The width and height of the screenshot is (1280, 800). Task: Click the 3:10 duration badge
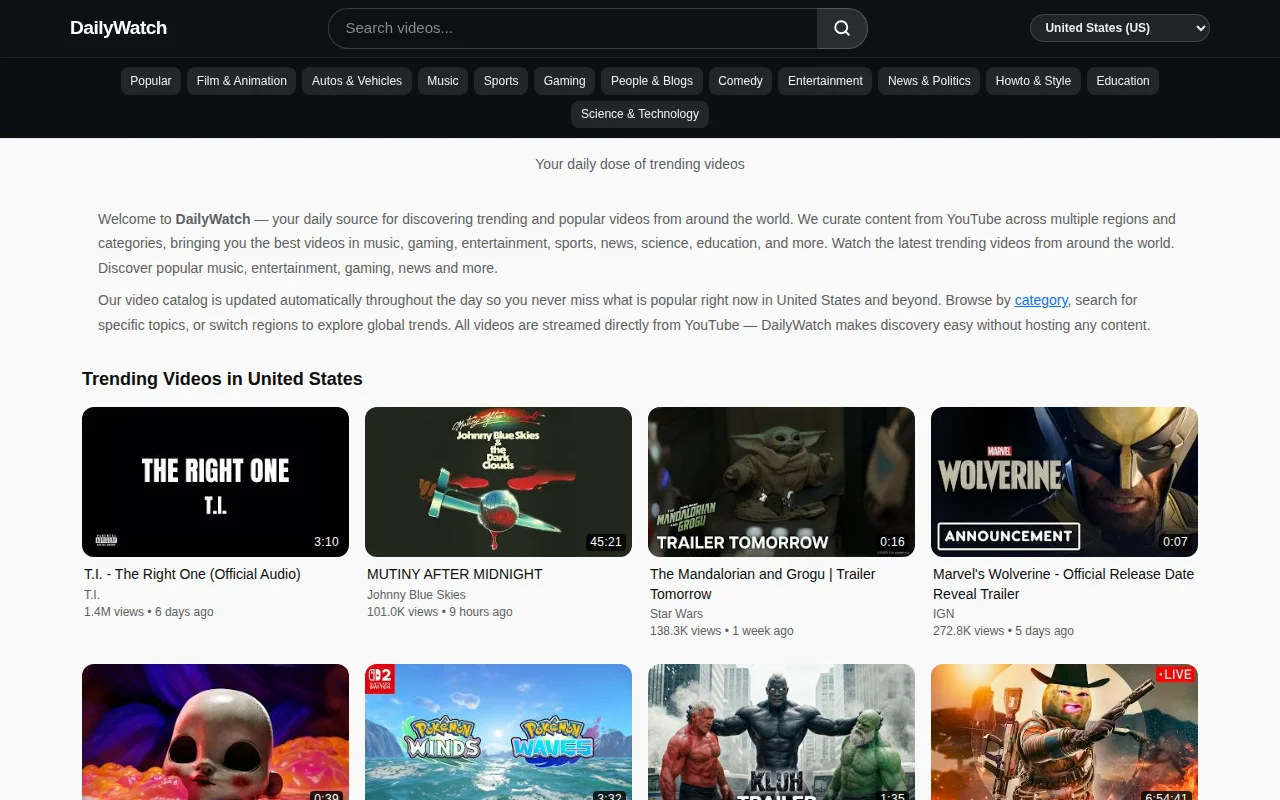coord(326,542)
